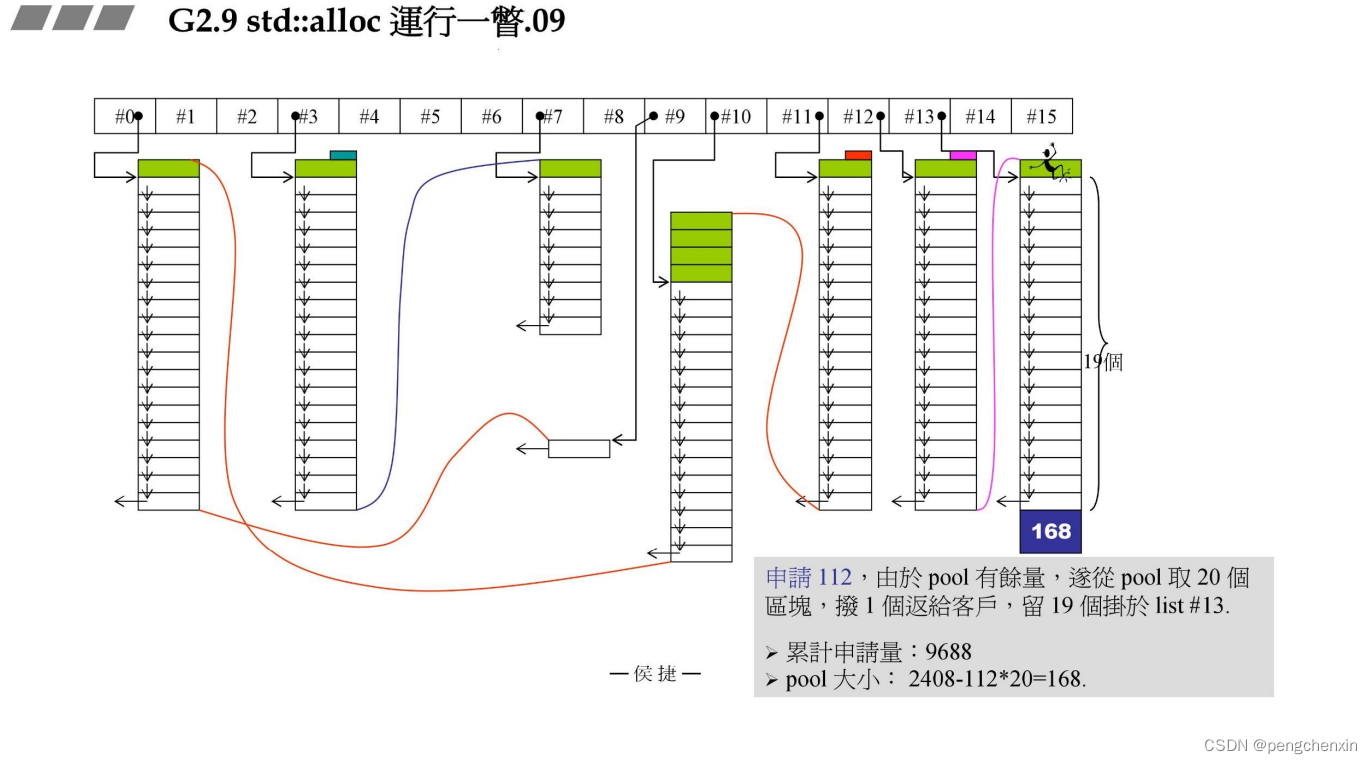Click the blue '申請 112' text
1372x764 pixels.
(808, 577)
